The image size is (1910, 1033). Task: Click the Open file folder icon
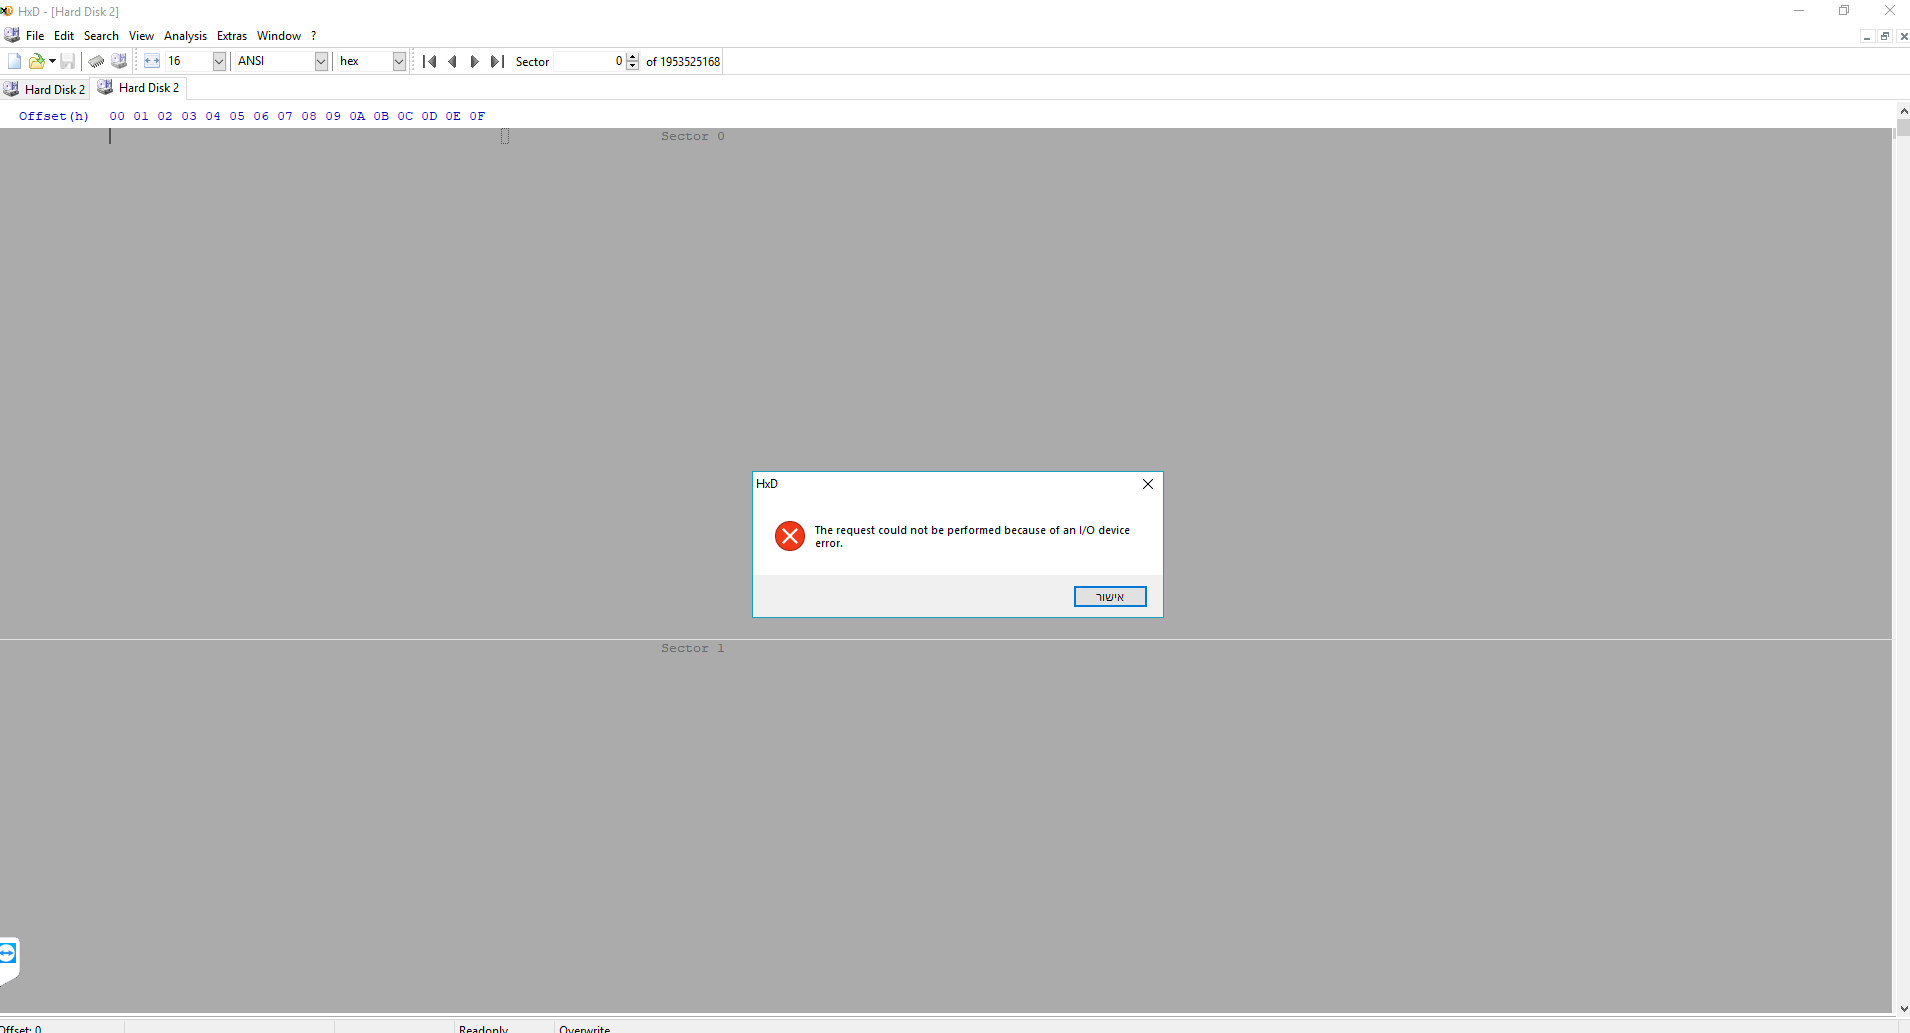point(37,61)
